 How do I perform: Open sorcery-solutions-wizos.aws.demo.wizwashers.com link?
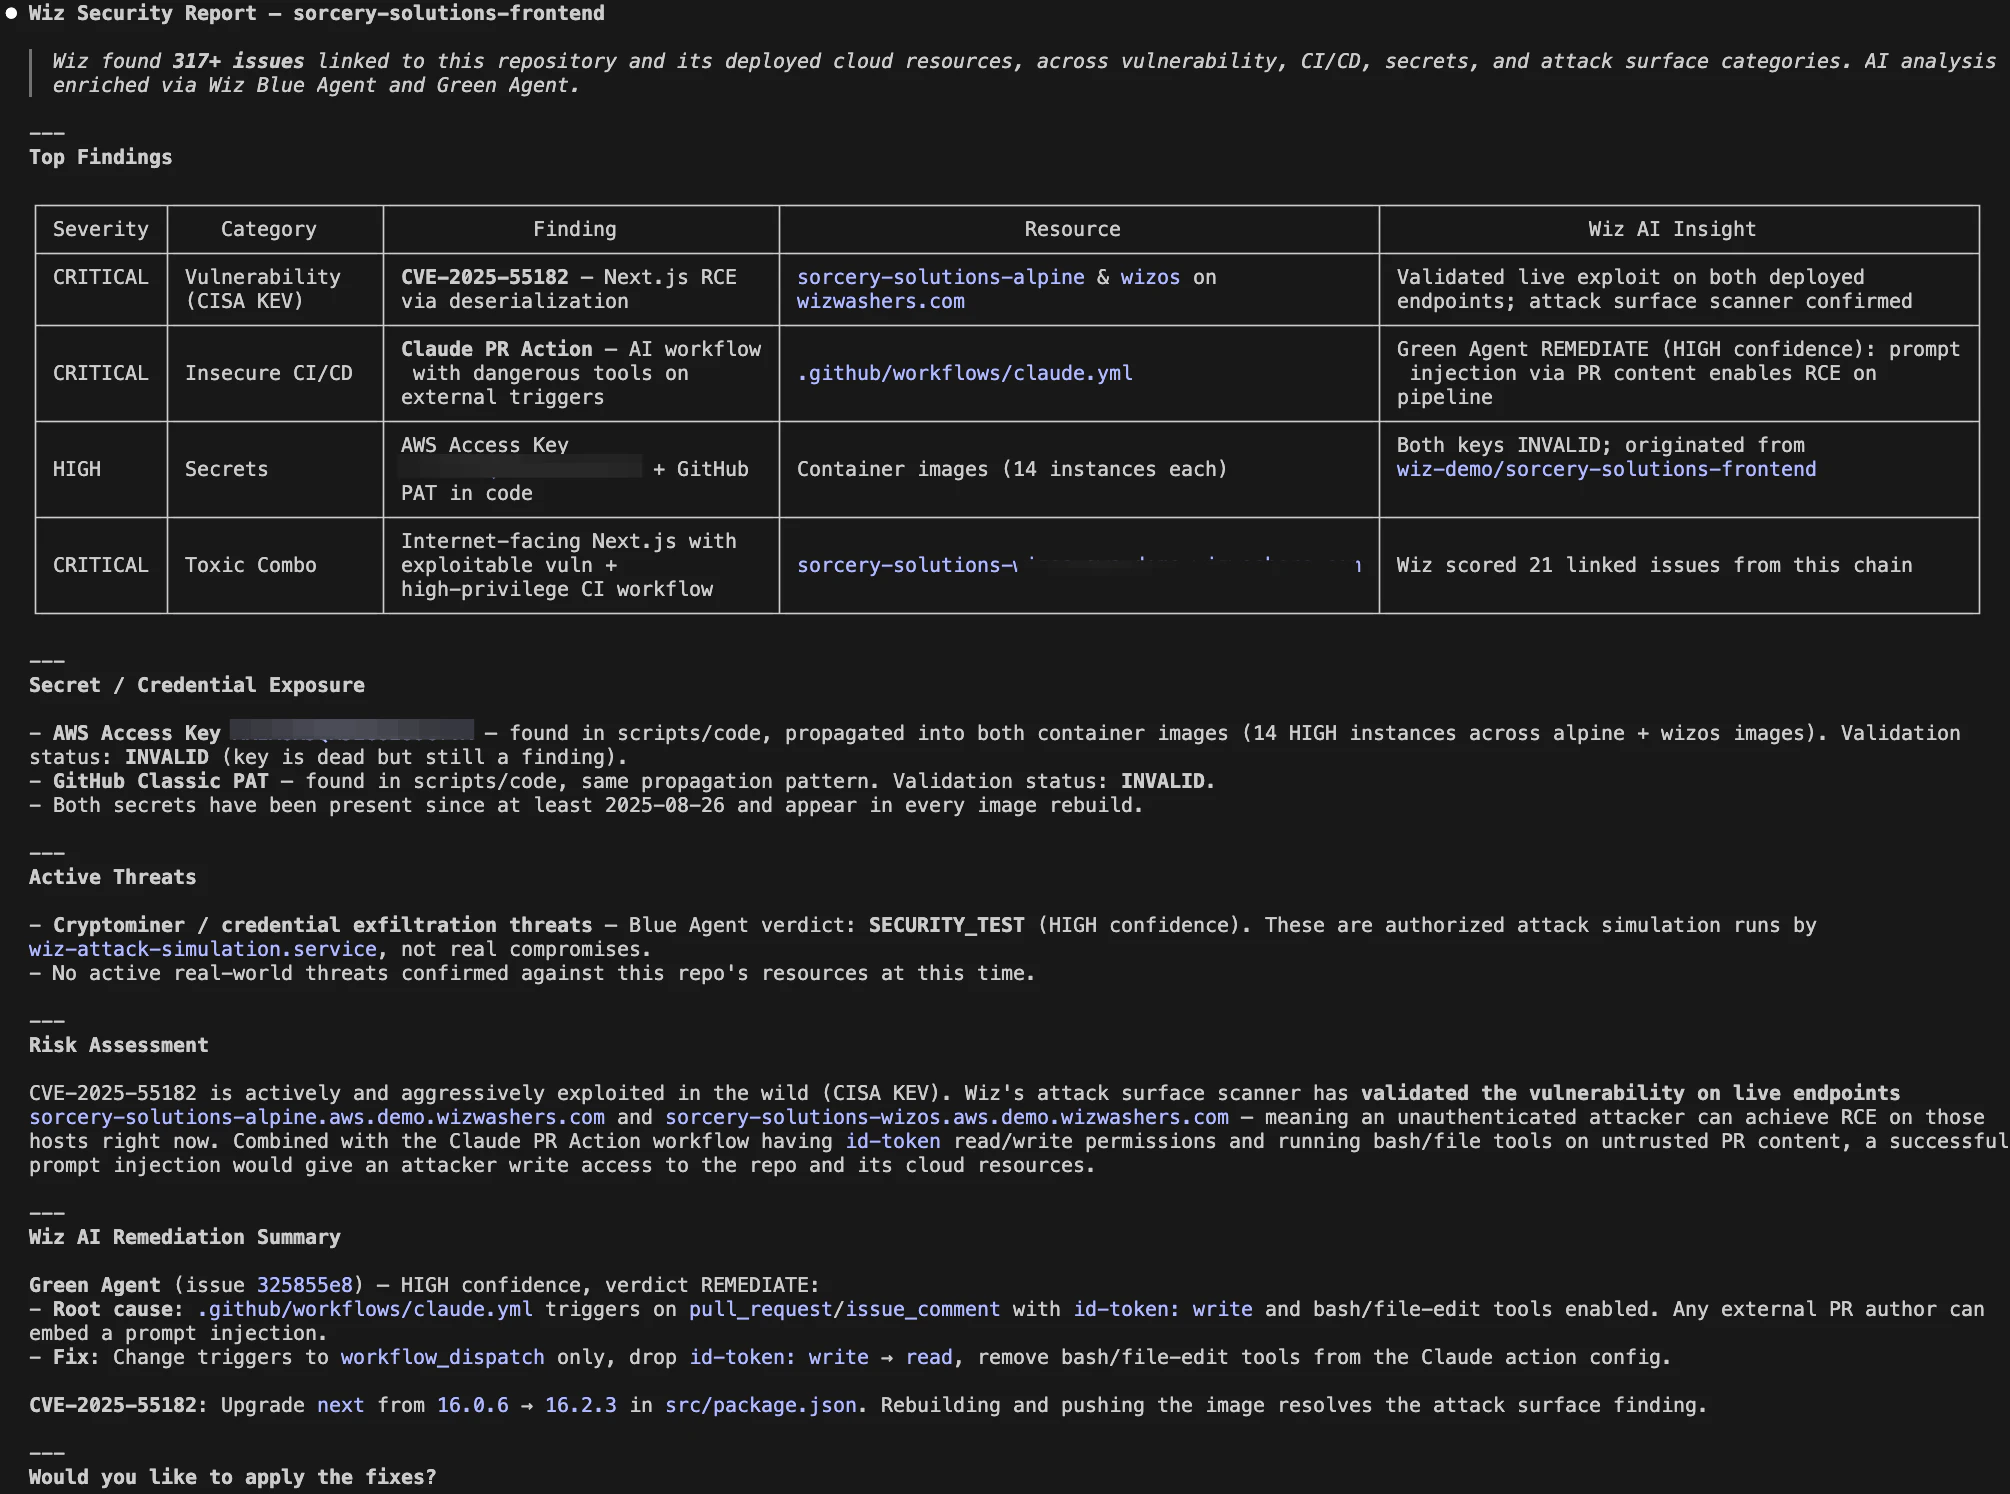click(947, 1117)
